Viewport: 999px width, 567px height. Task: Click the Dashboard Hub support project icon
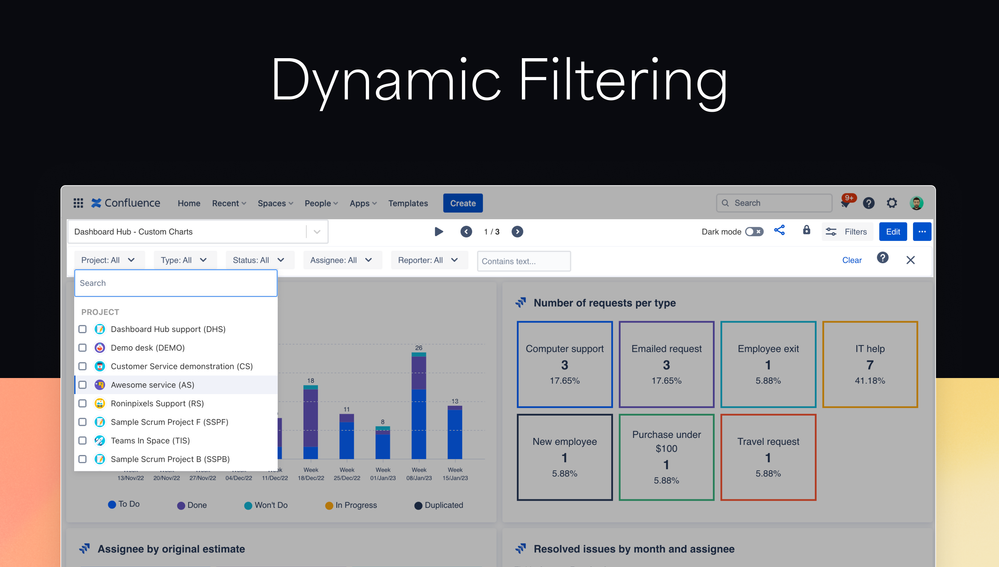100,329
